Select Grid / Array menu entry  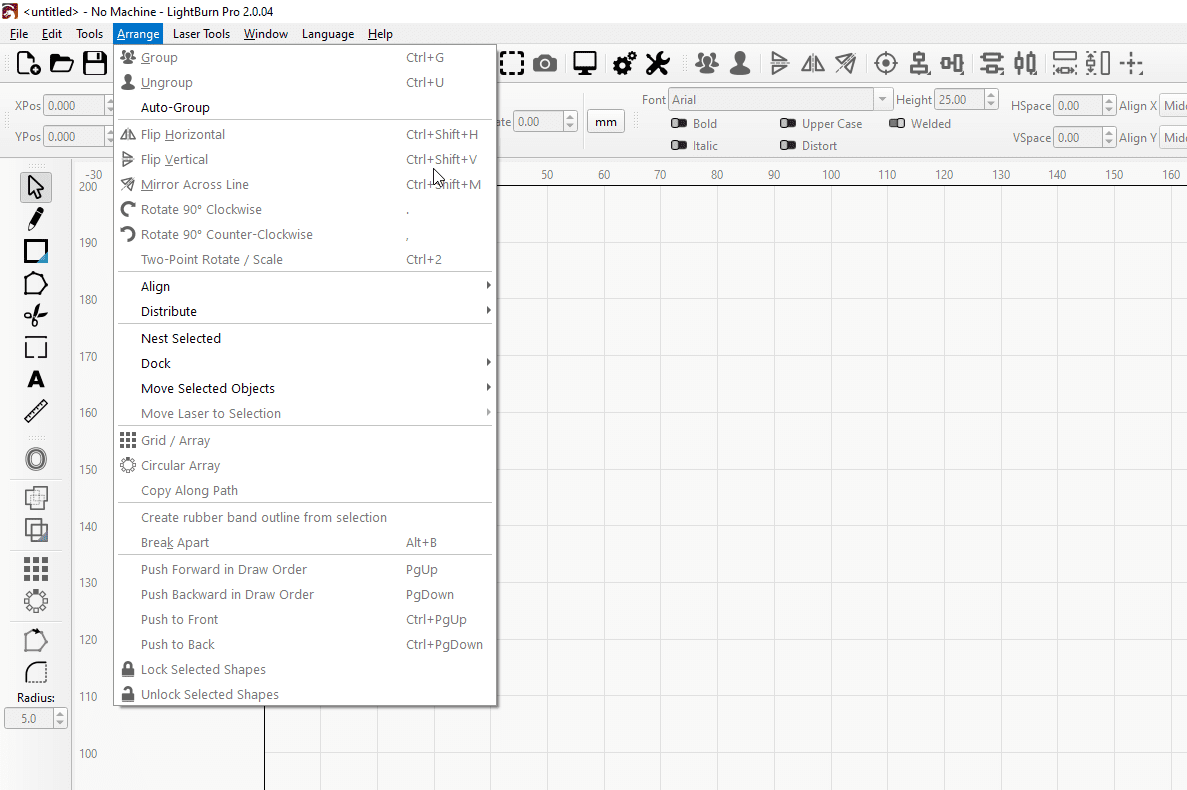click(x=305, y=440)
